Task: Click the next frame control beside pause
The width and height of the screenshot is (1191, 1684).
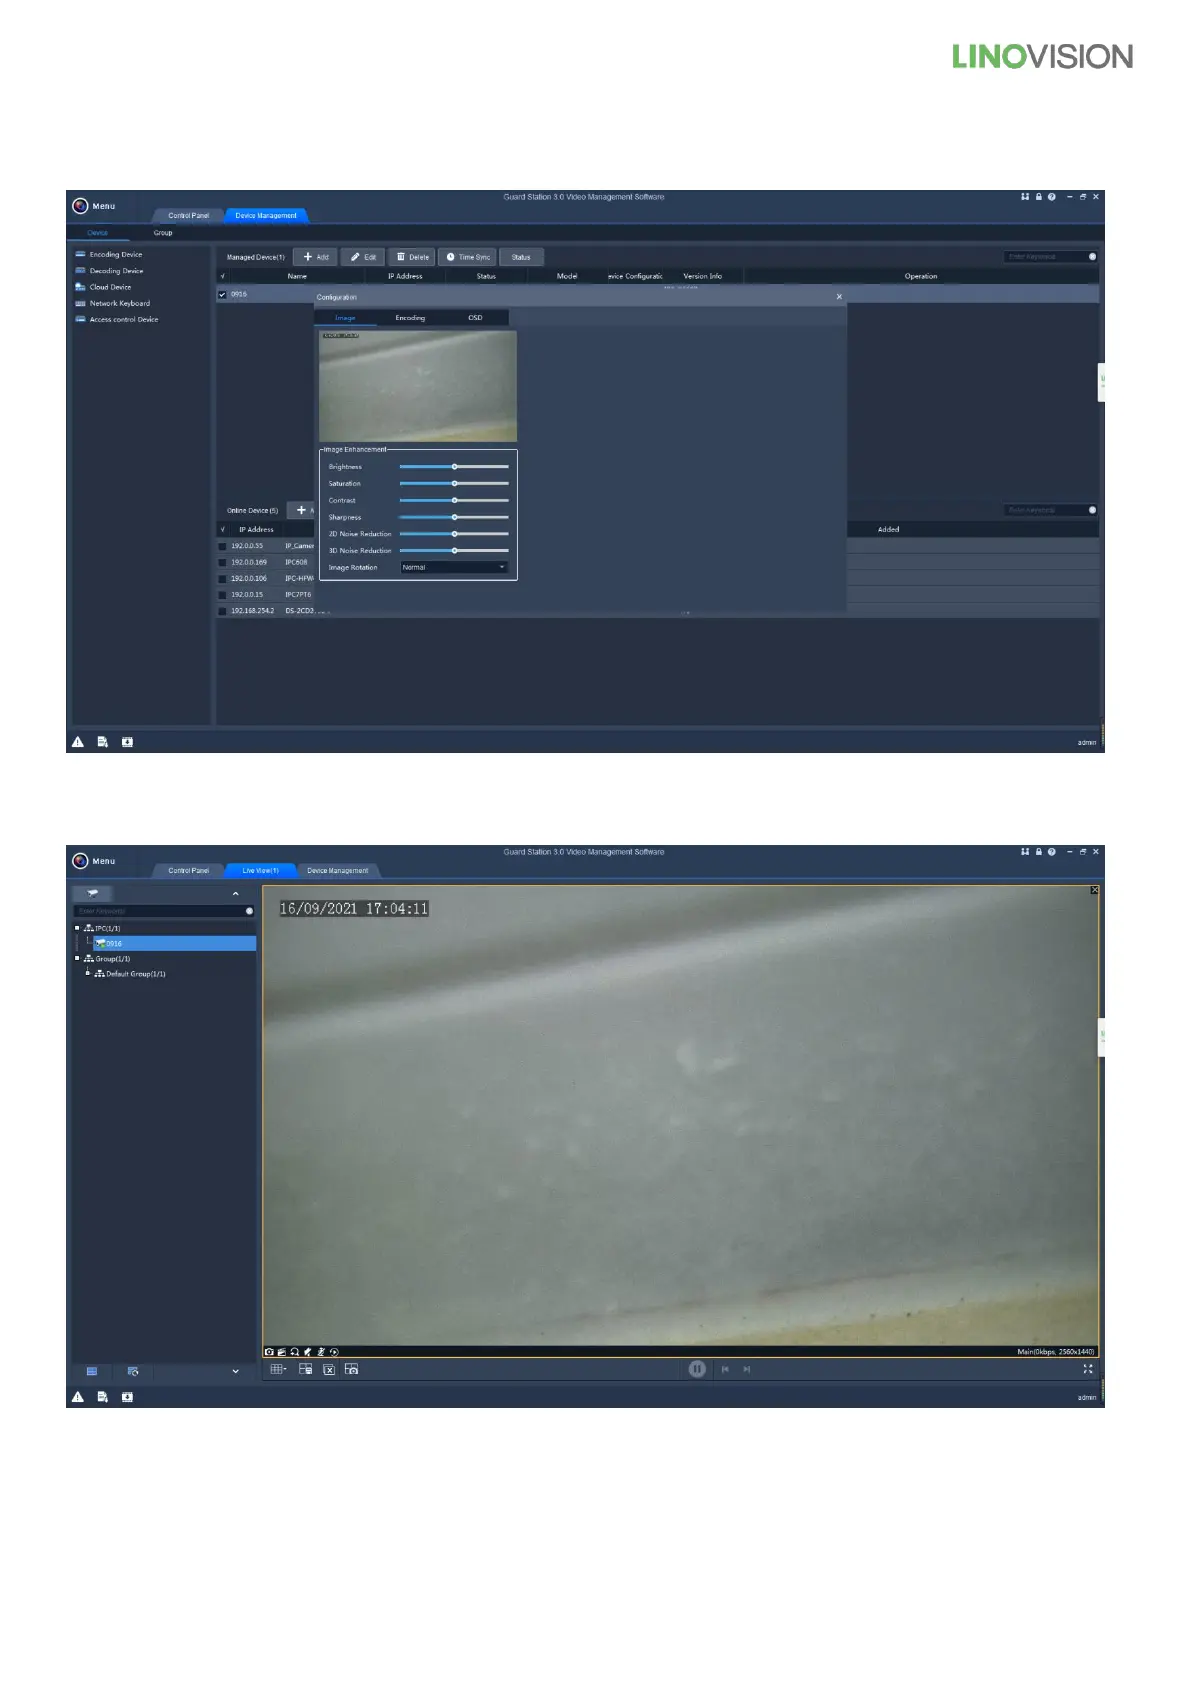Action: [x=747, y=1369]
